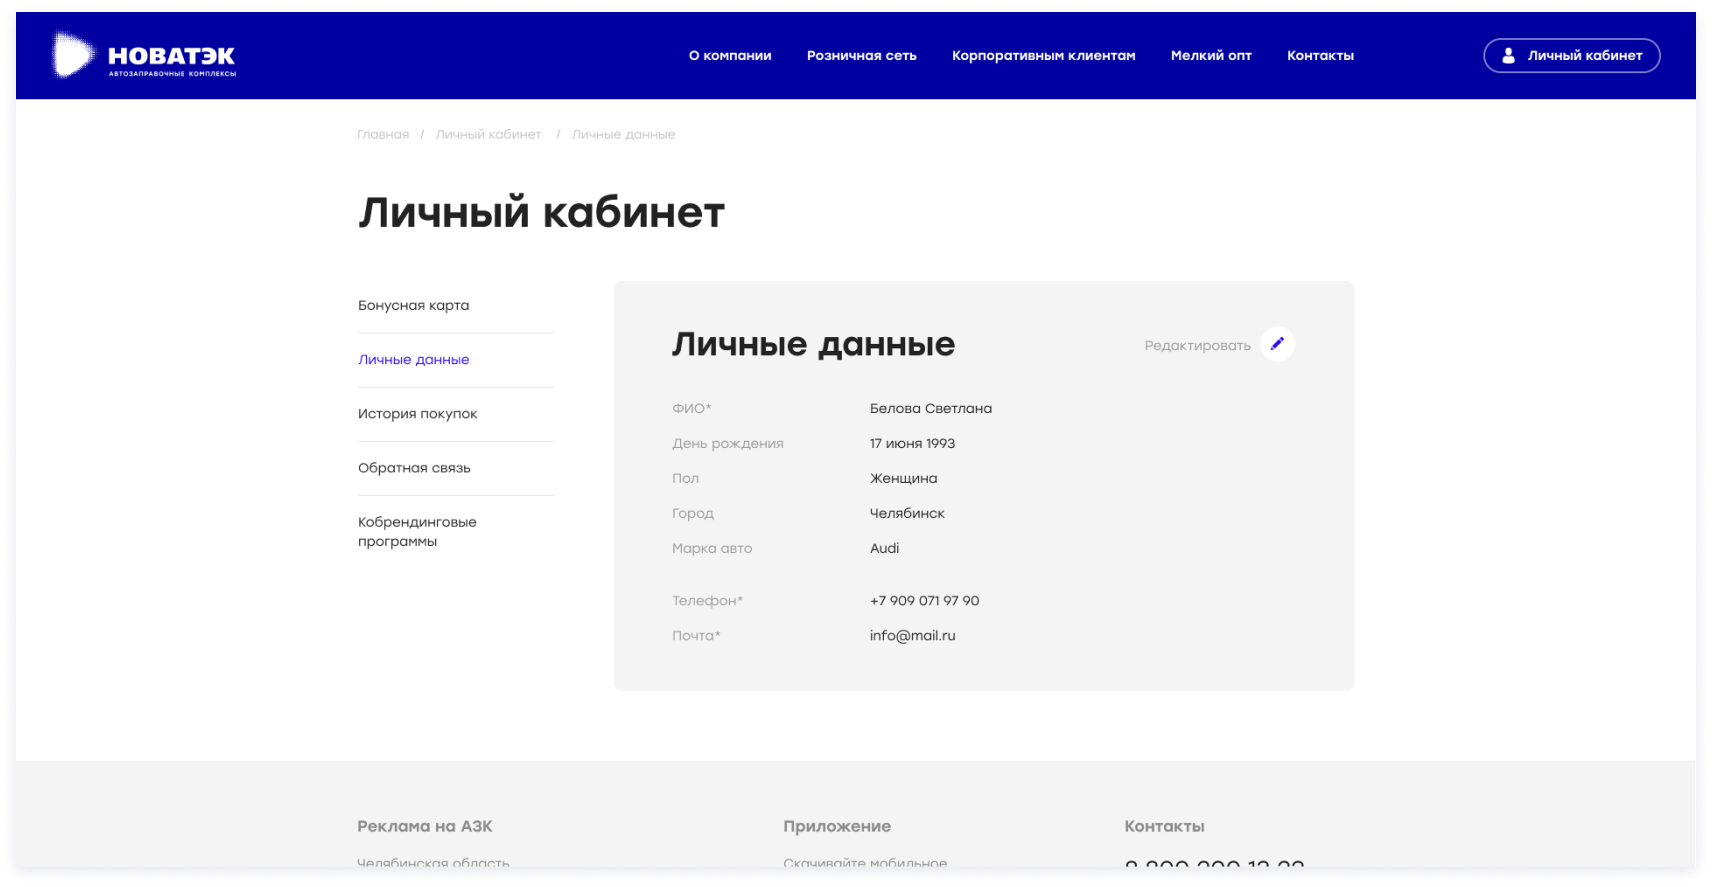Open Бонусная карта sidebar section

413,306
